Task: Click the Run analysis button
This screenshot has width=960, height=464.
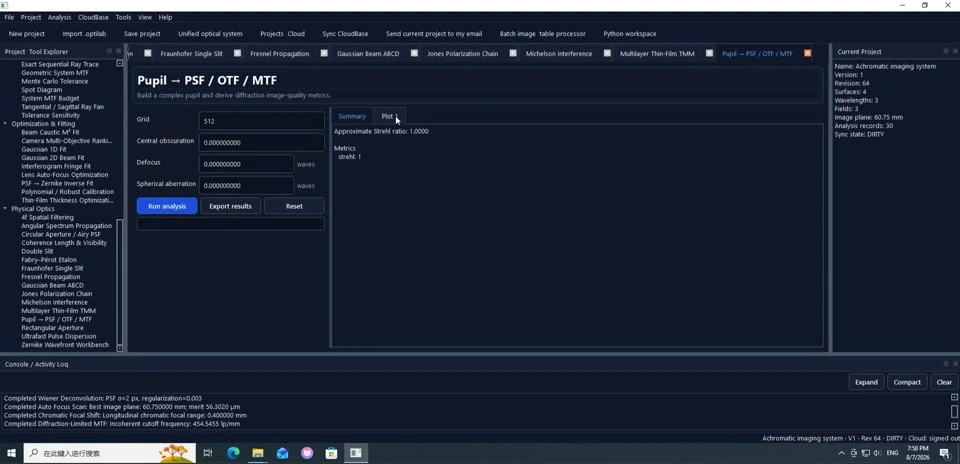Action: [167, 206]
